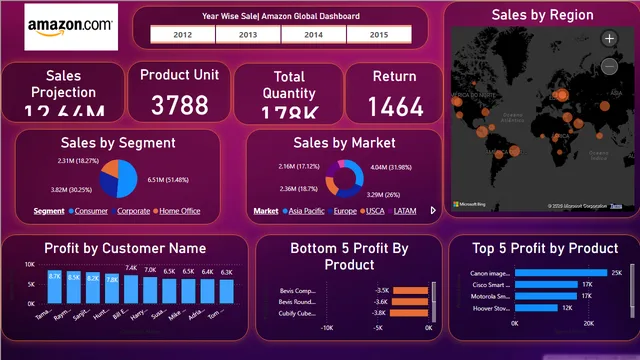The image size is (640, 360).
Task: Click '2.31M (18.27%)' segment label
Action: click(x=78, y=161)
